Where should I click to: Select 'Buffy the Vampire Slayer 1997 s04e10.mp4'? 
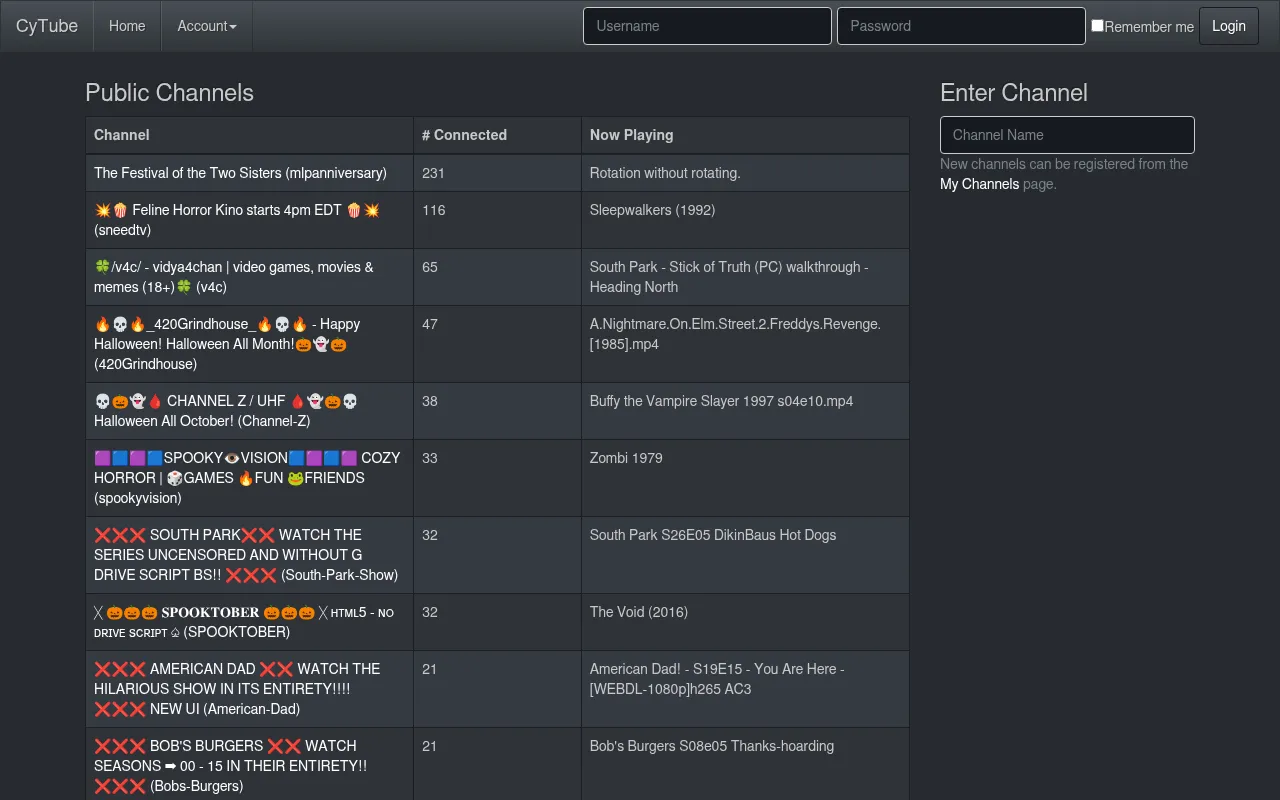click(721, 401)
